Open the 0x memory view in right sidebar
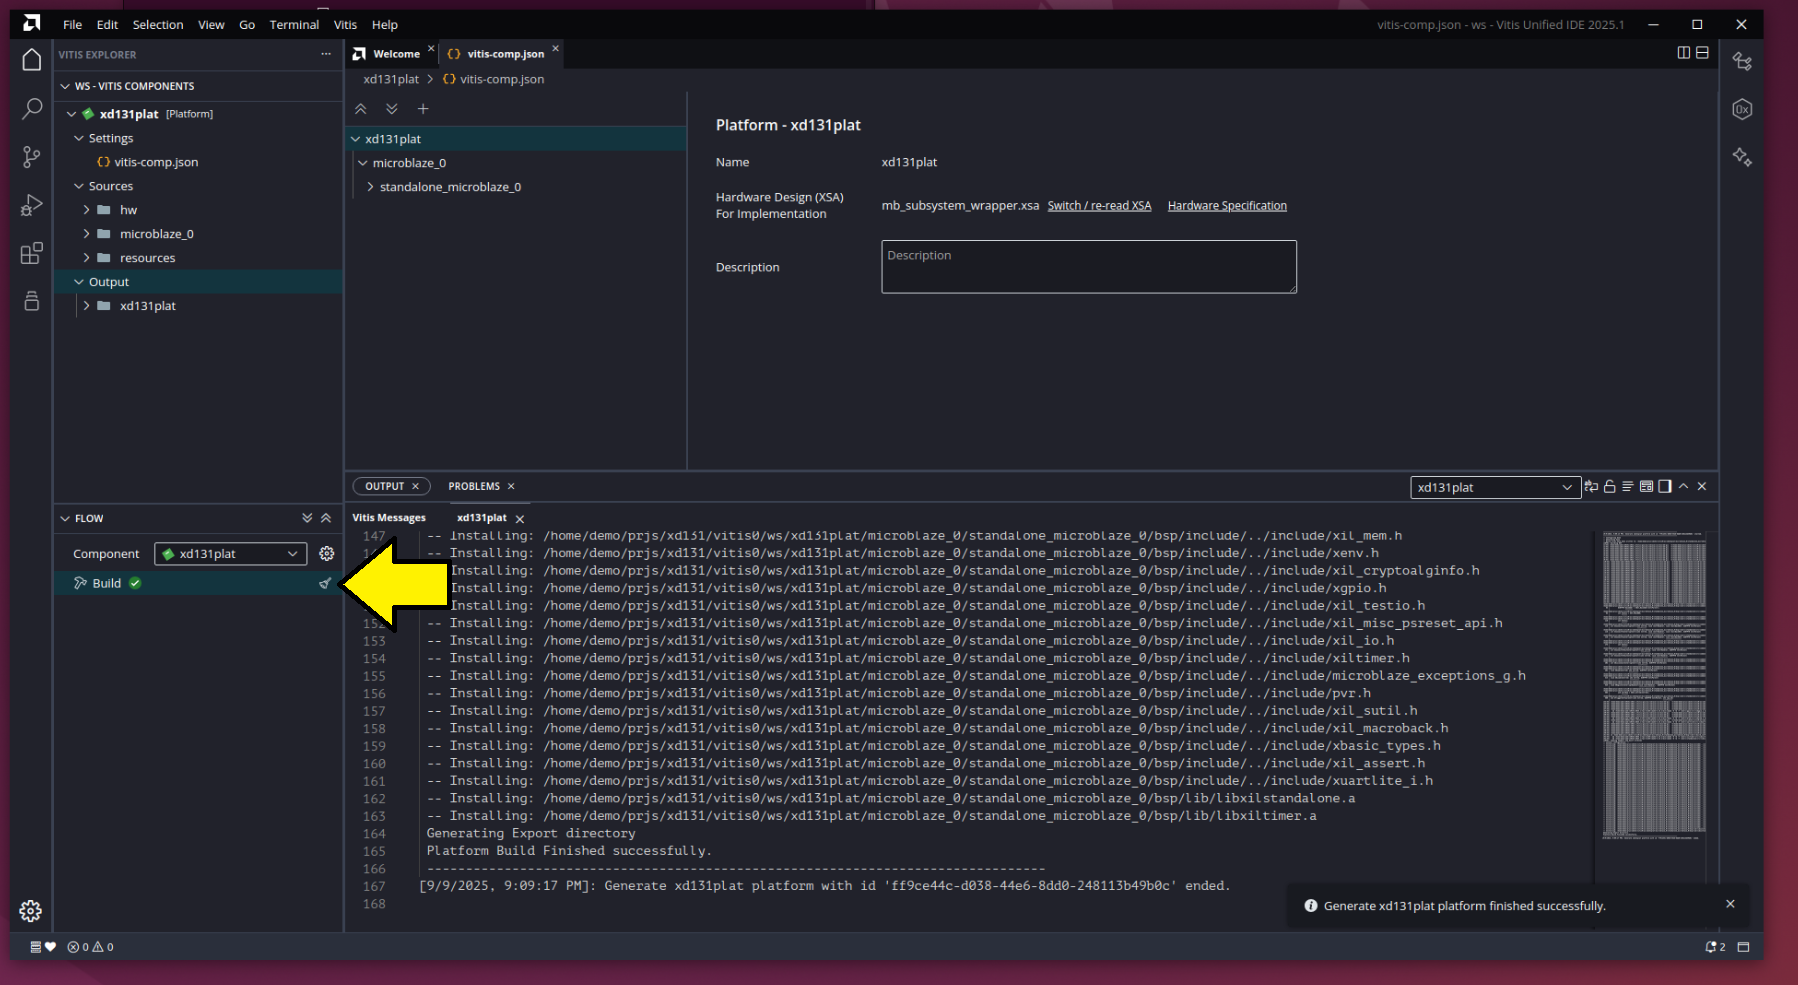Screen dimensions: 1798x985 point(1741,109)
